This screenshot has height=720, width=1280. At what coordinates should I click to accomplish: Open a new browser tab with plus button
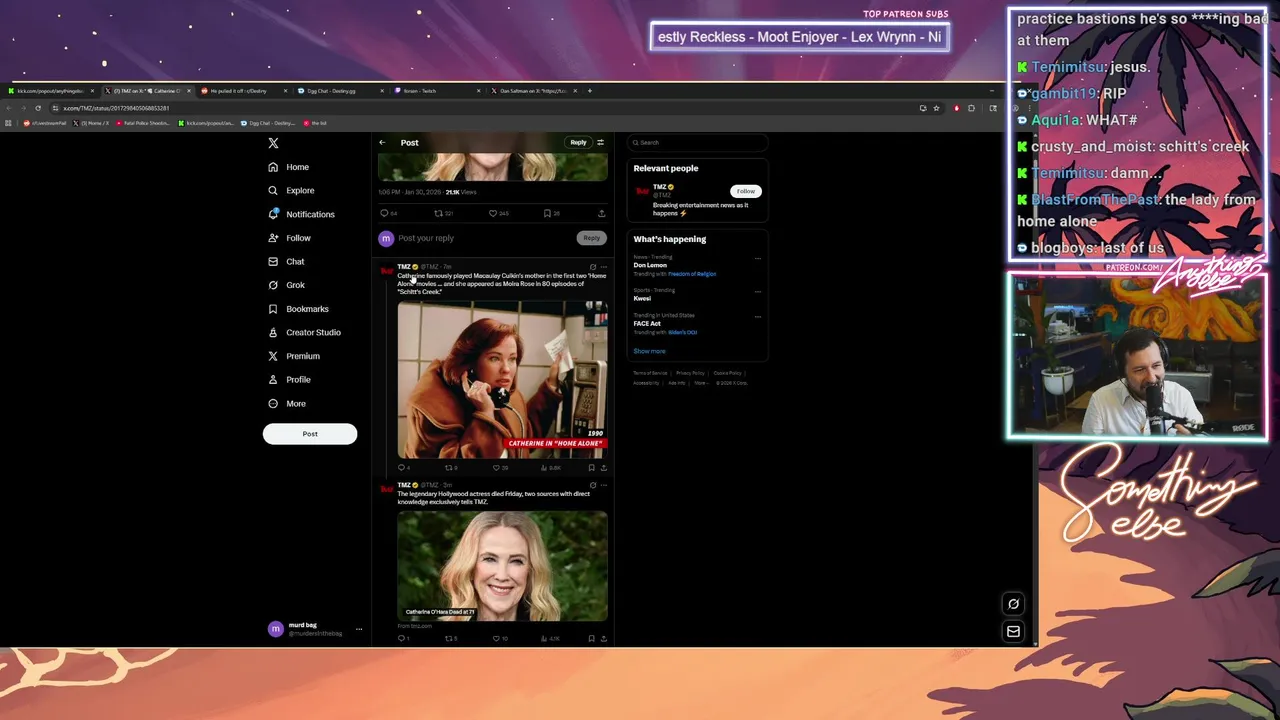pyautogui.click(x=590, y=91)
